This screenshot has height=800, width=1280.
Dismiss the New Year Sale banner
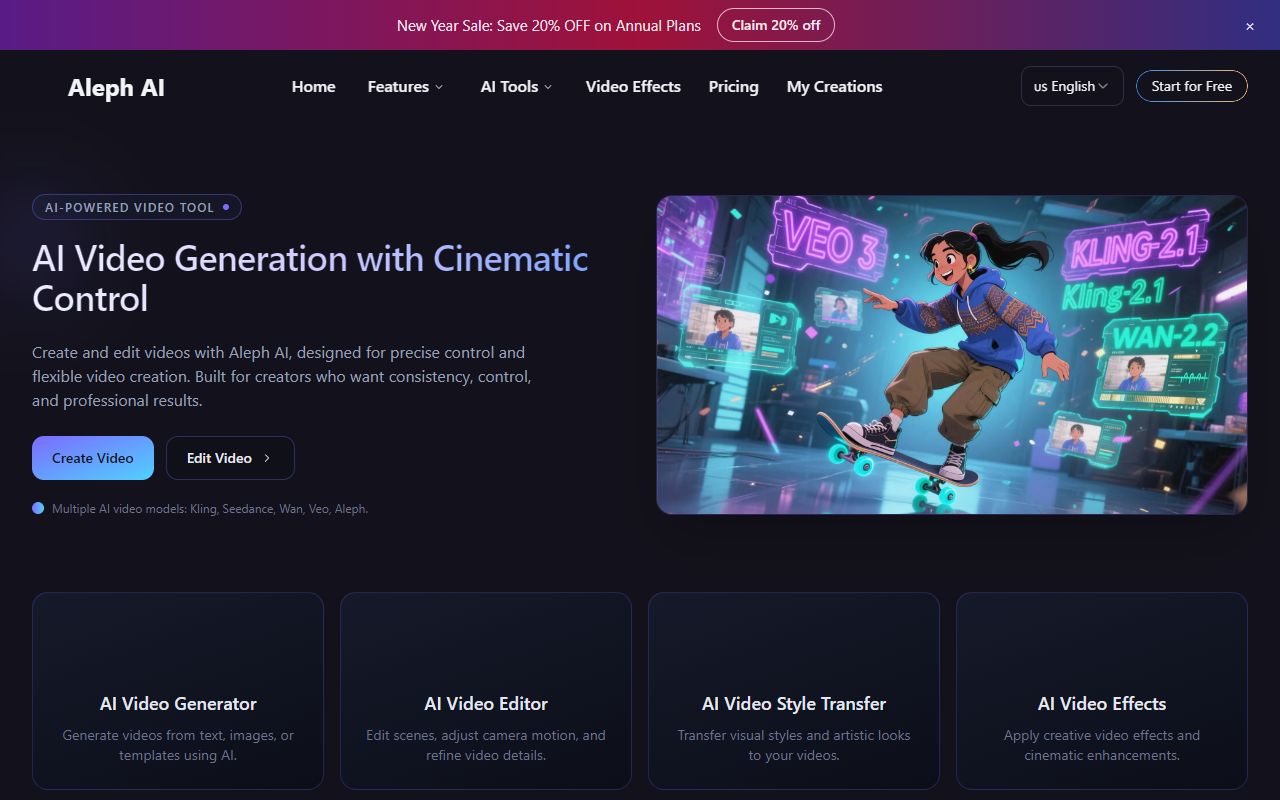pyautogui.click(x=1249, y=25)
